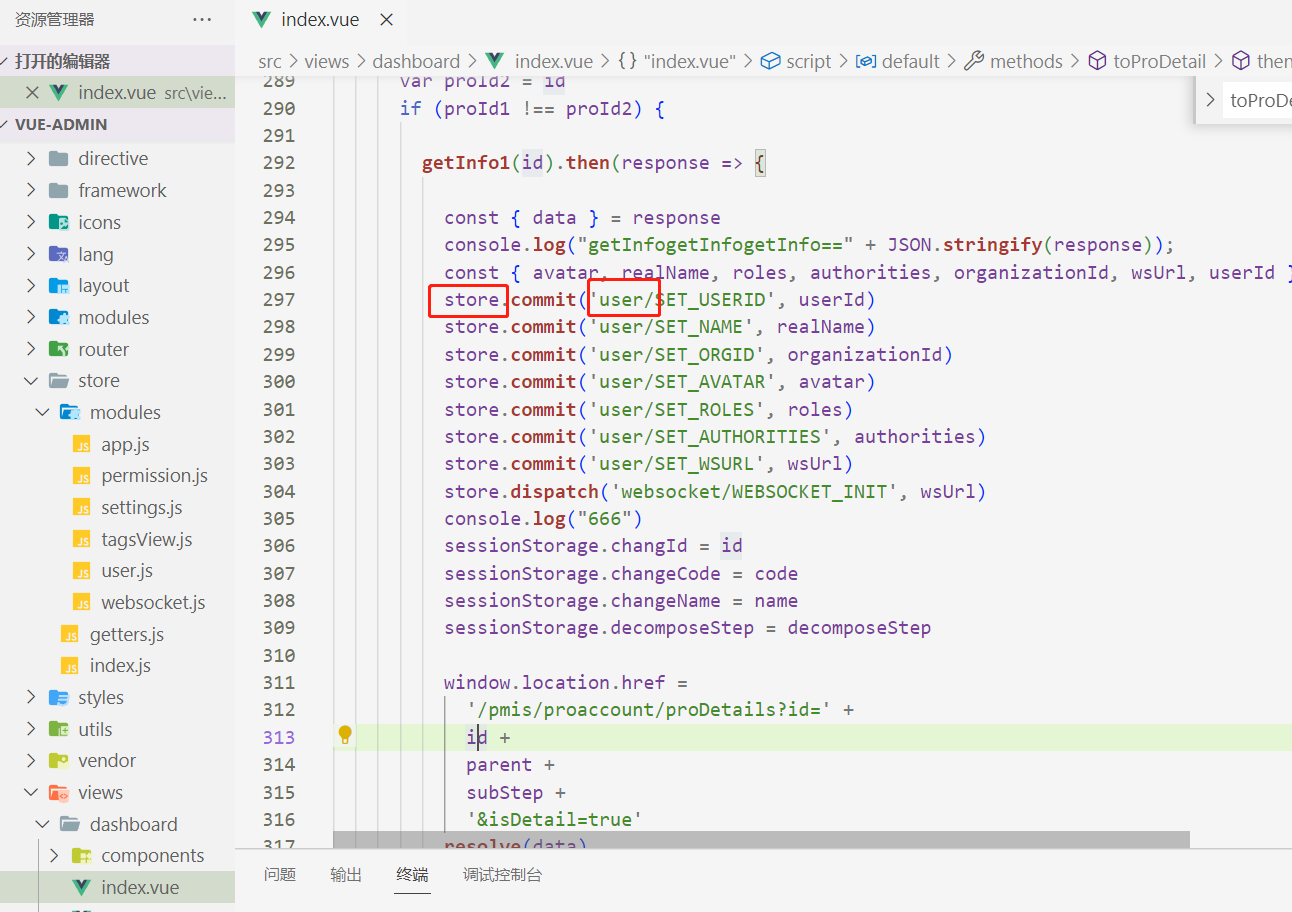Click the lightbulb quick-fix icon on line 313

click(345, 735)
